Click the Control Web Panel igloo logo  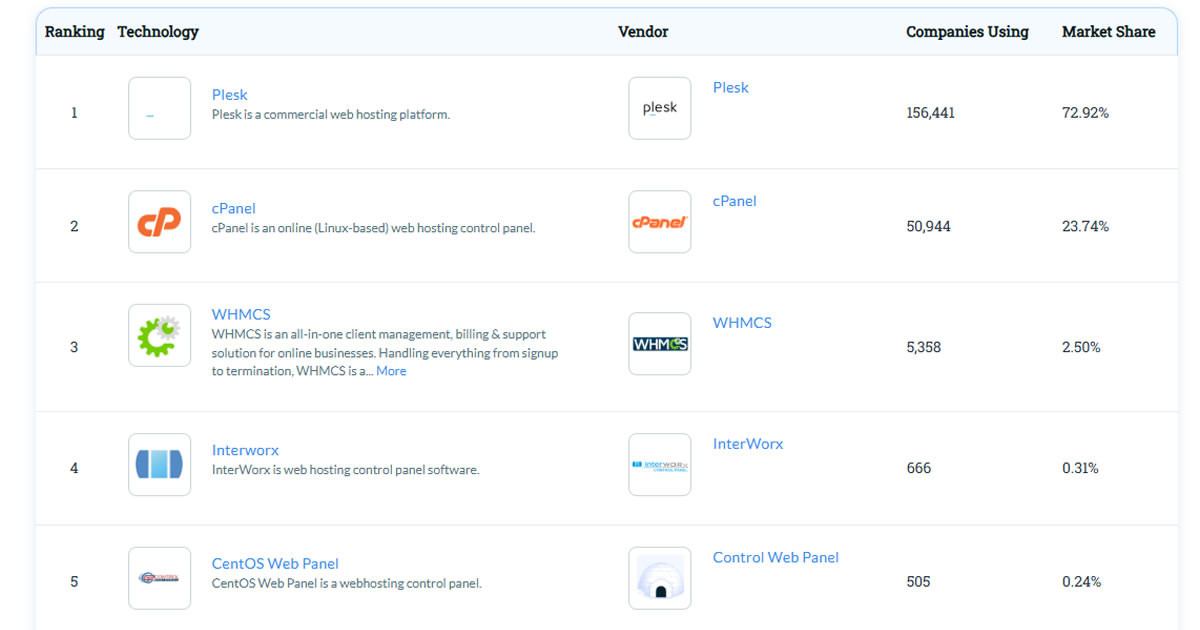pyautogui.click(x=659, y=578)
